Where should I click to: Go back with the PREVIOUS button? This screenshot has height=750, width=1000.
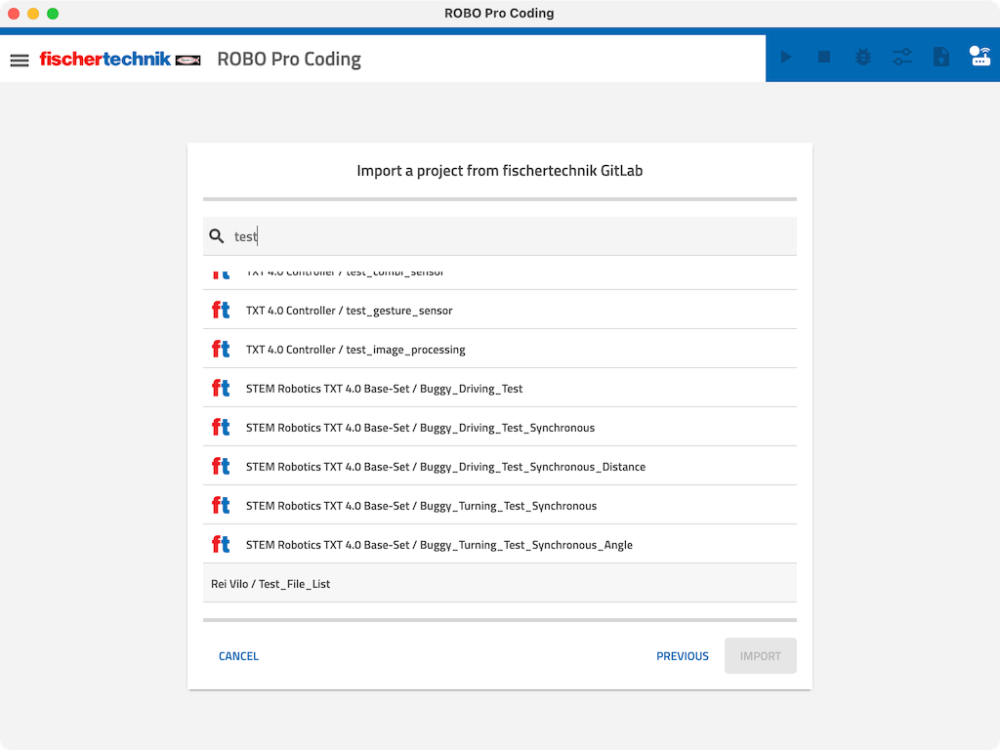pos(682,656)
